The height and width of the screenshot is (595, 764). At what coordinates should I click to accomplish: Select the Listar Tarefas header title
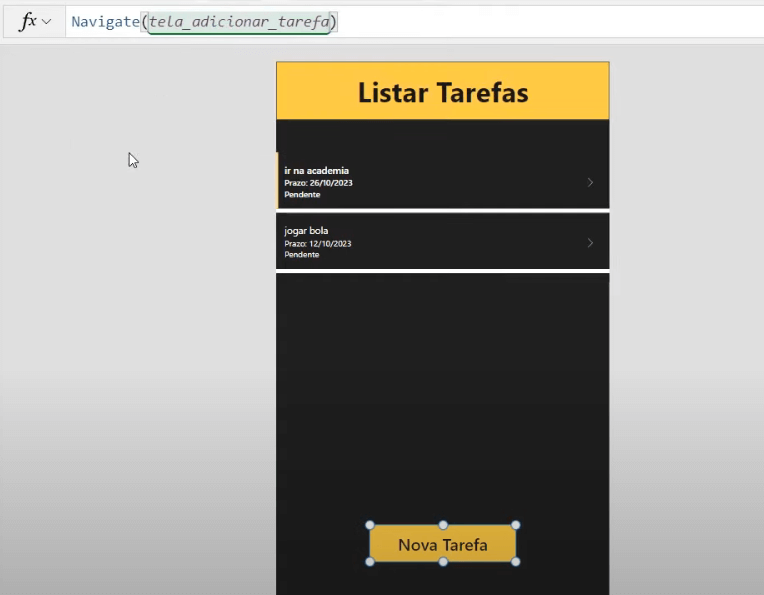(443, 92)
